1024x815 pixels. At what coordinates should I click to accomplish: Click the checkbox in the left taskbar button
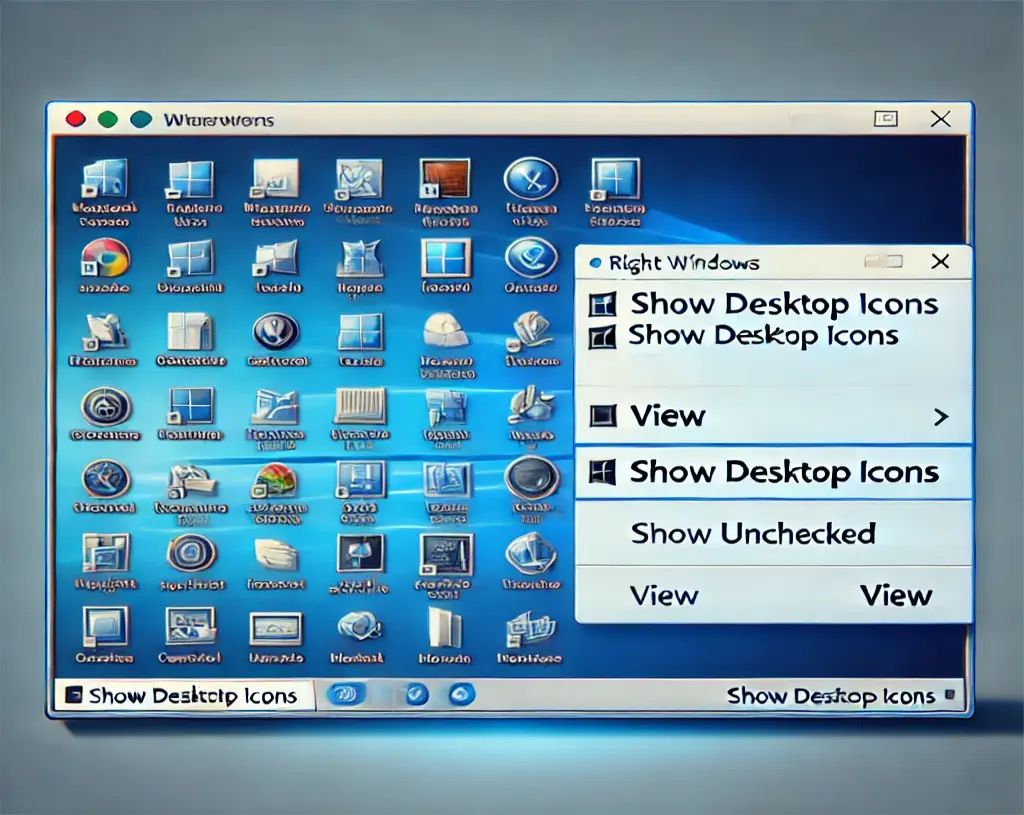coord(72,695)
